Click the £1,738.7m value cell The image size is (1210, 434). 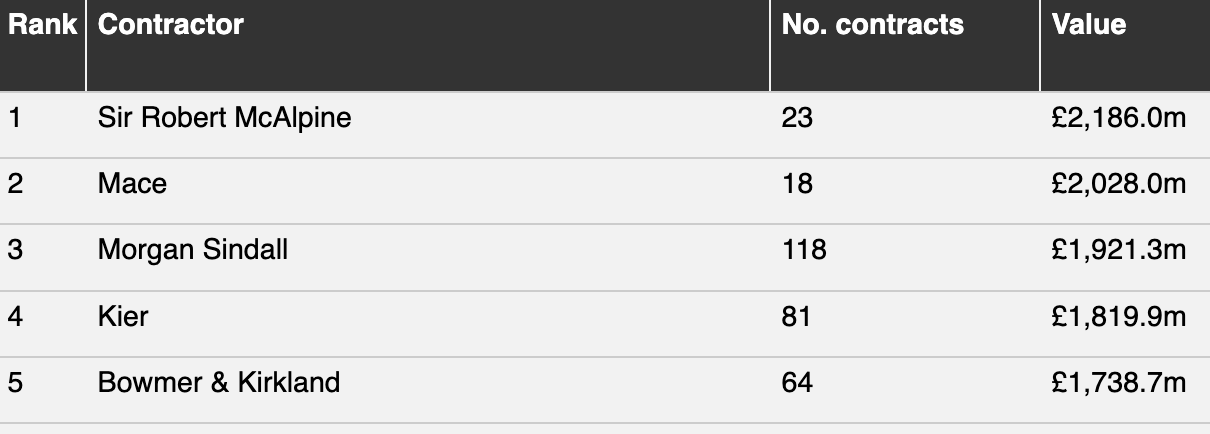point(1118,382)
